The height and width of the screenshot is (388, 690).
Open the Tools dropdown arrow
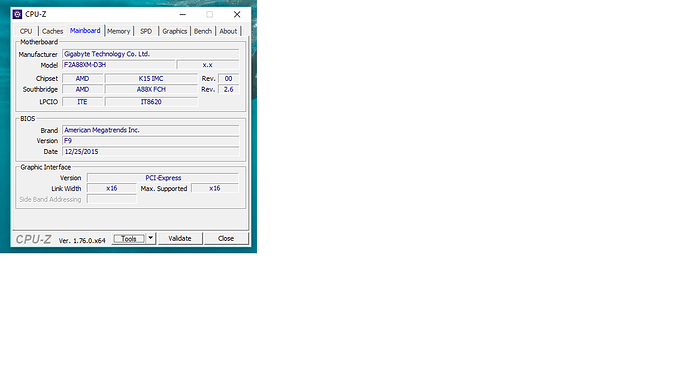[150, 238]
